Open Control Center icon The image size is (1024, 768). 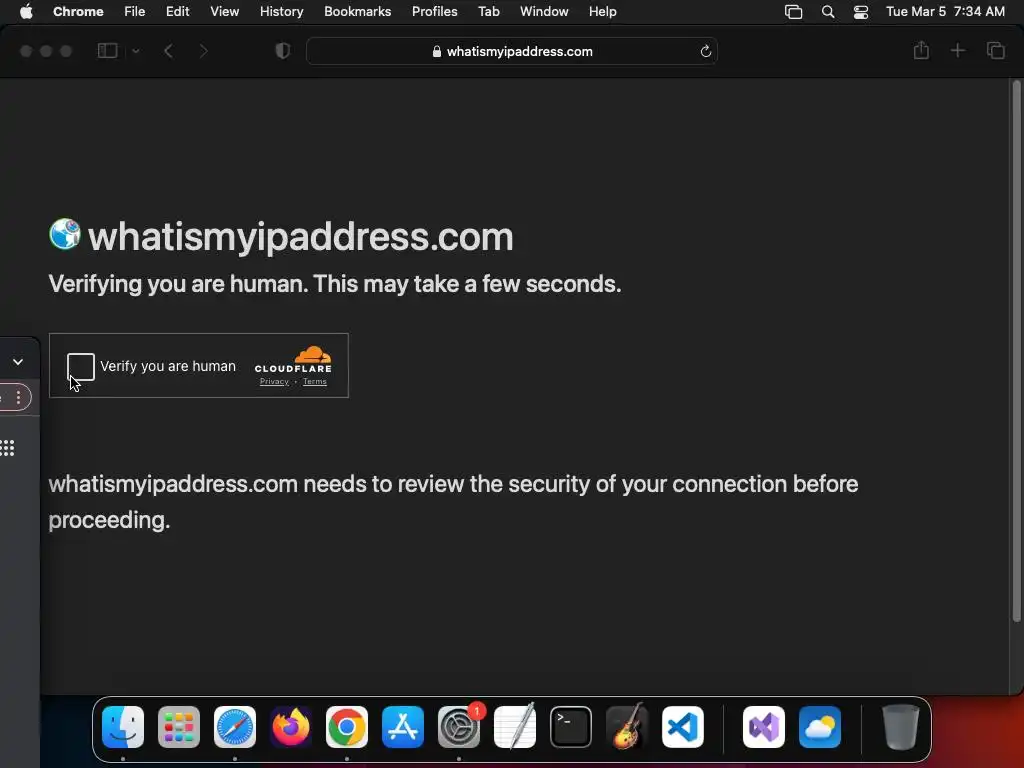pyautogui.click(x=861, y=12)
